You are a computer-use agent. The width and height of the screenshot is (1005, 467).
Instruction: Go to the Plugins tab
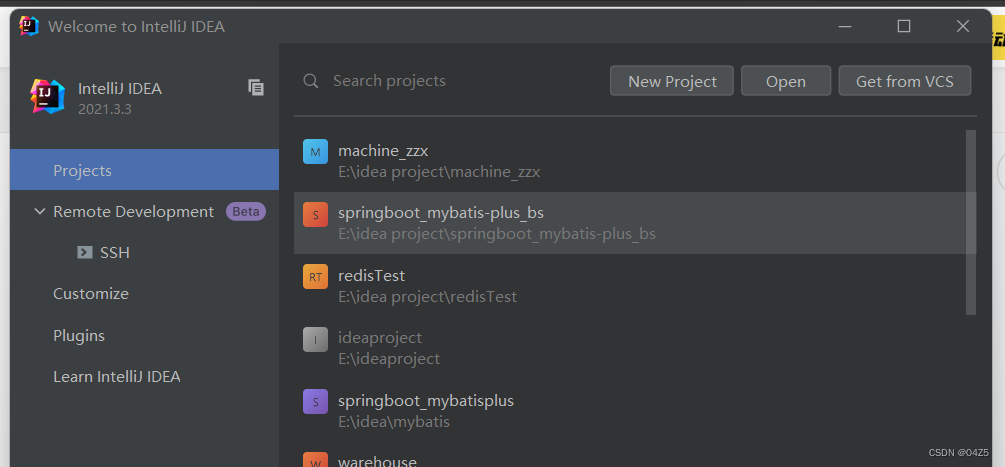(x=79, y=336)
